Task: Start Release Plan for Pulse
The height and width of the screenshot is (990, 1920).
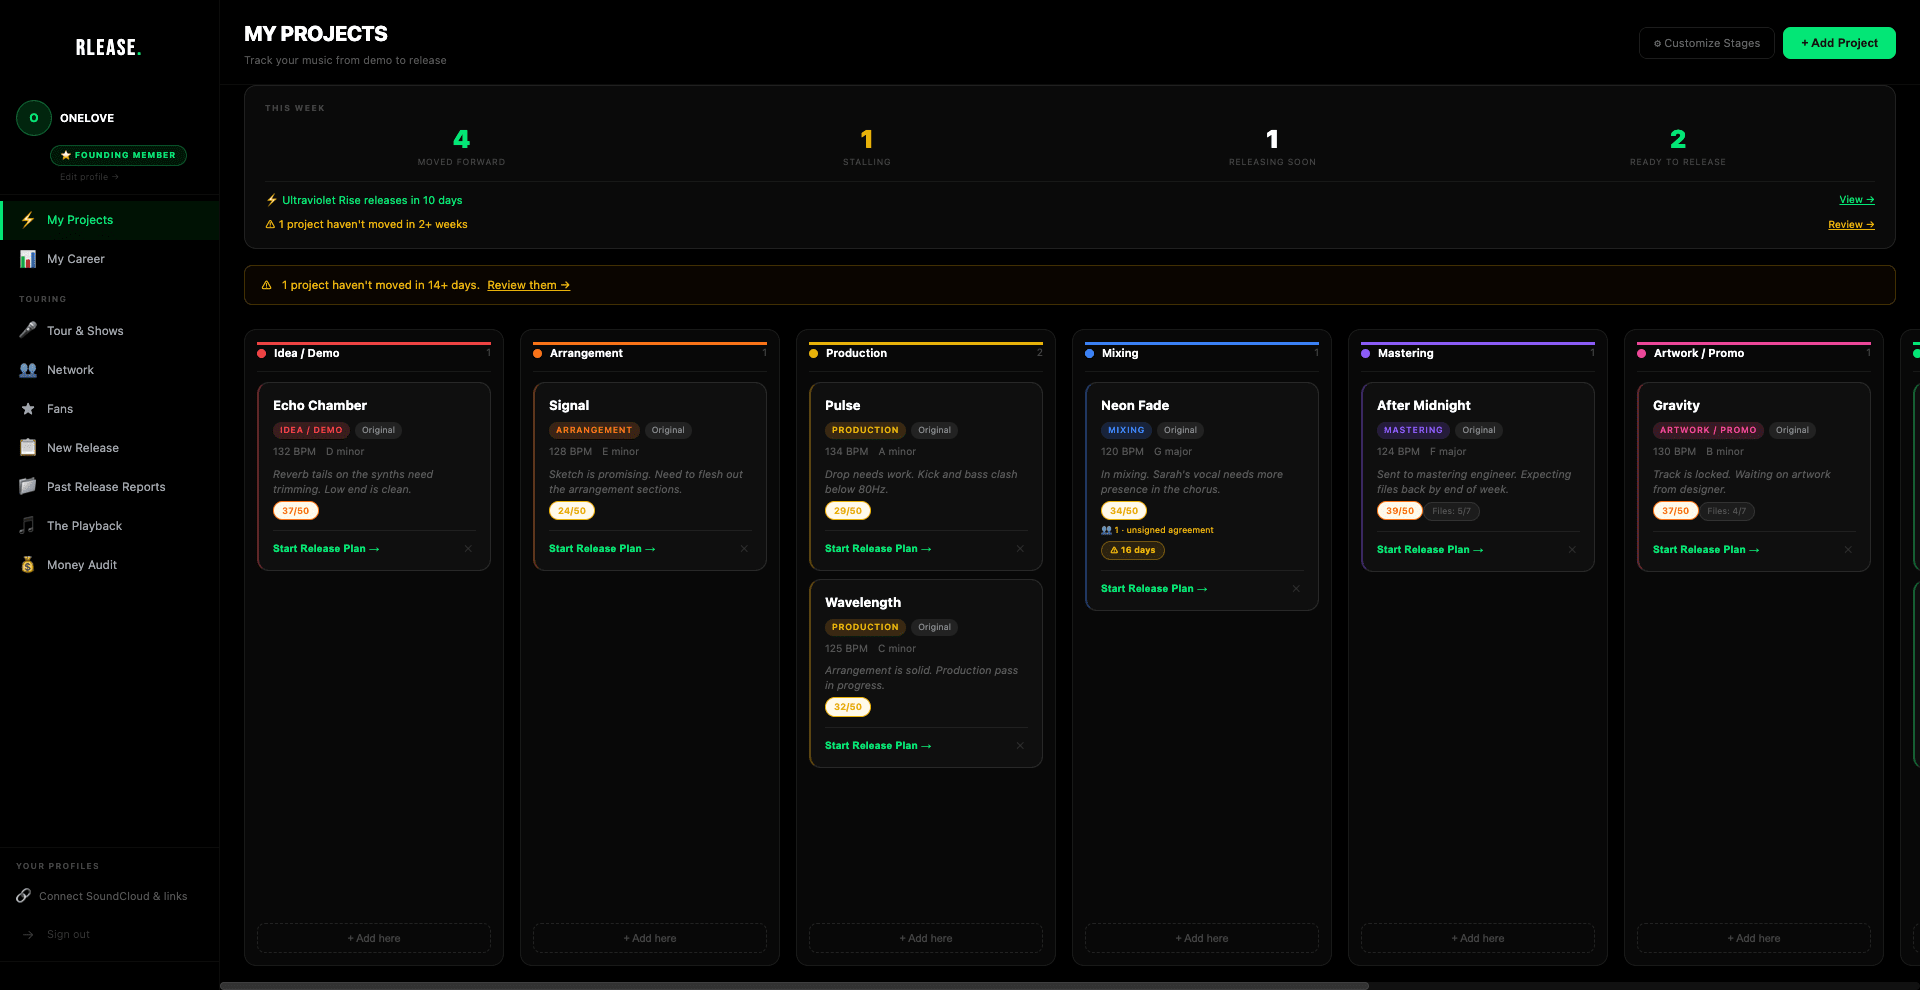Action: pos(878,549)
